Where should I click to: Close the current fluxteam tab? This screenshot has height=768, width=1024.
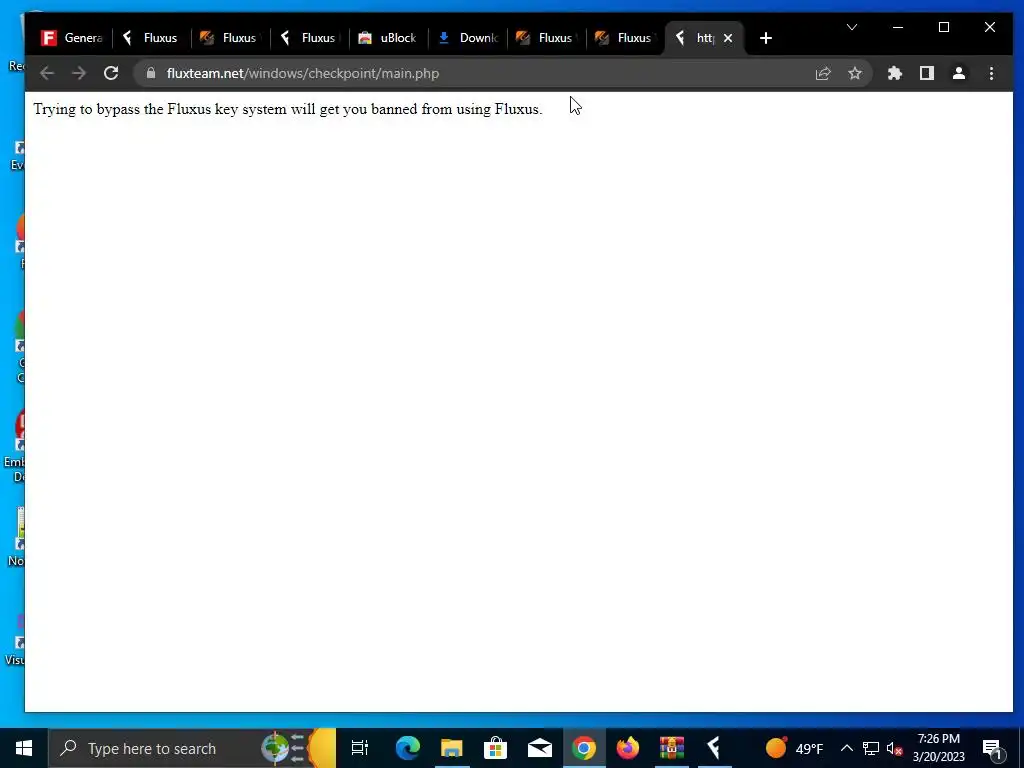pos(728,38)
